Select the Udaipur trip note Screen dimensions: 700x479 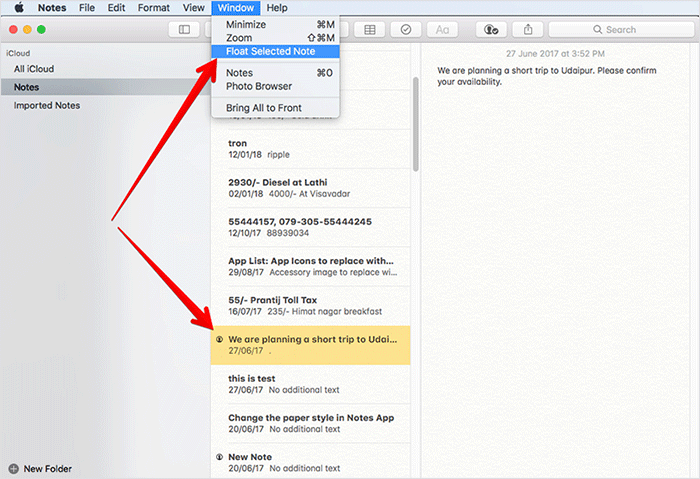(x=310, y=345)
